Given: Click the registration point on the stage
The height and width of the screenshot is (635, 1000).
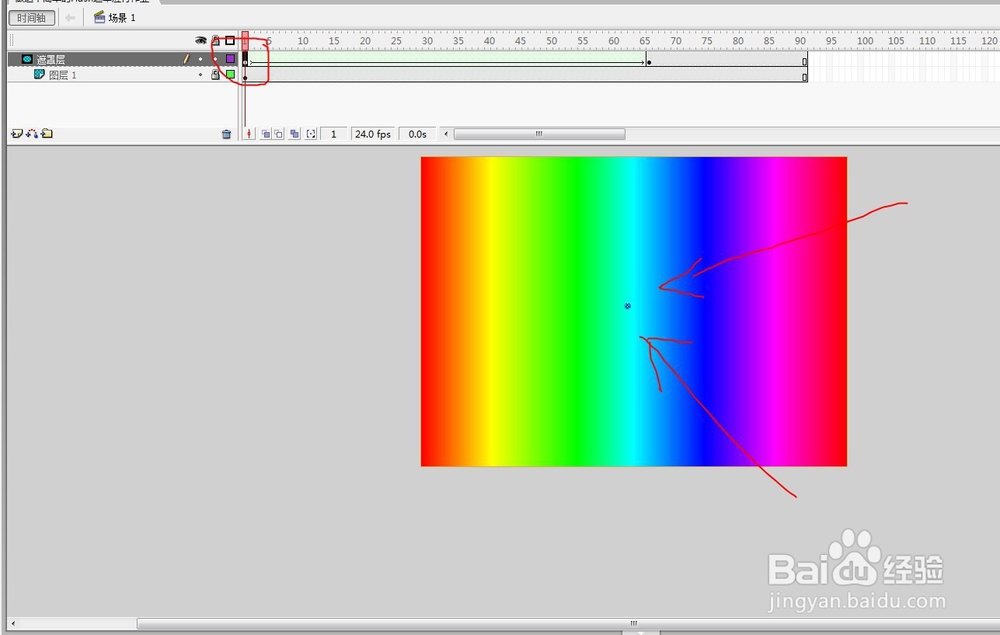Looking at the screenshot, I should click(628, 306).
